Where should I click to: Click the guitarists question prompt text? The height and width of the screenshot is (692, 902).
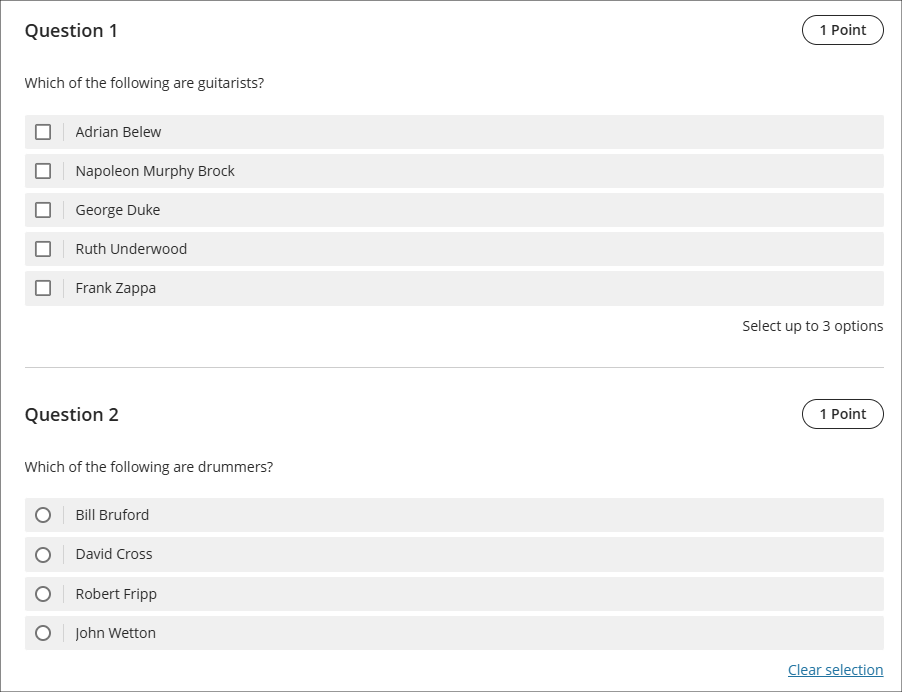(144, 83)
